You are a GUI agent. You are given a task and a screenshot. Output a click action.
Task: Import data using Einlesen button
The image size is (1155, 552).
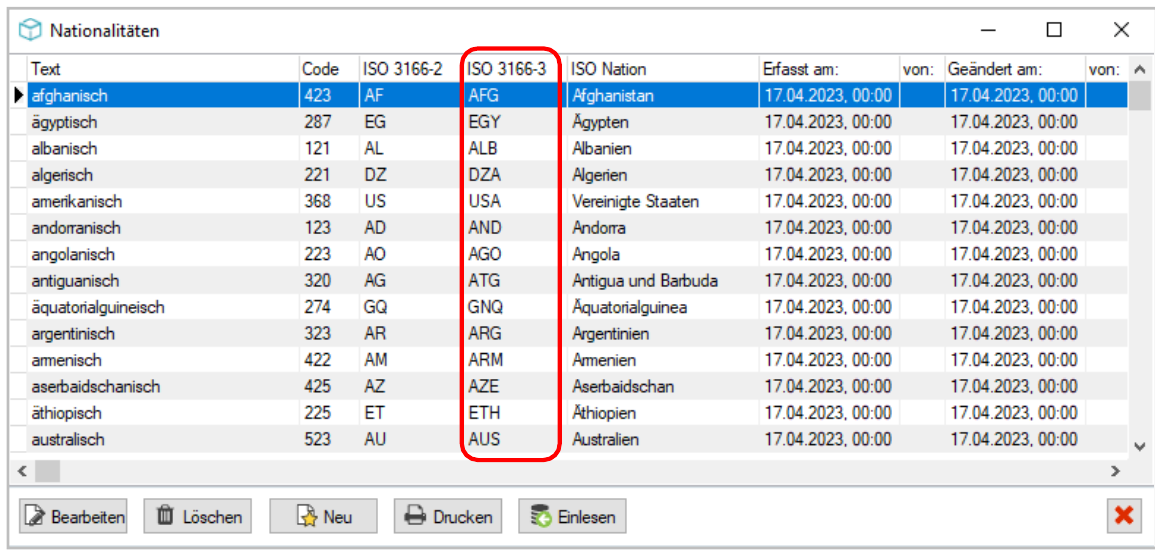tap(572, 517)
